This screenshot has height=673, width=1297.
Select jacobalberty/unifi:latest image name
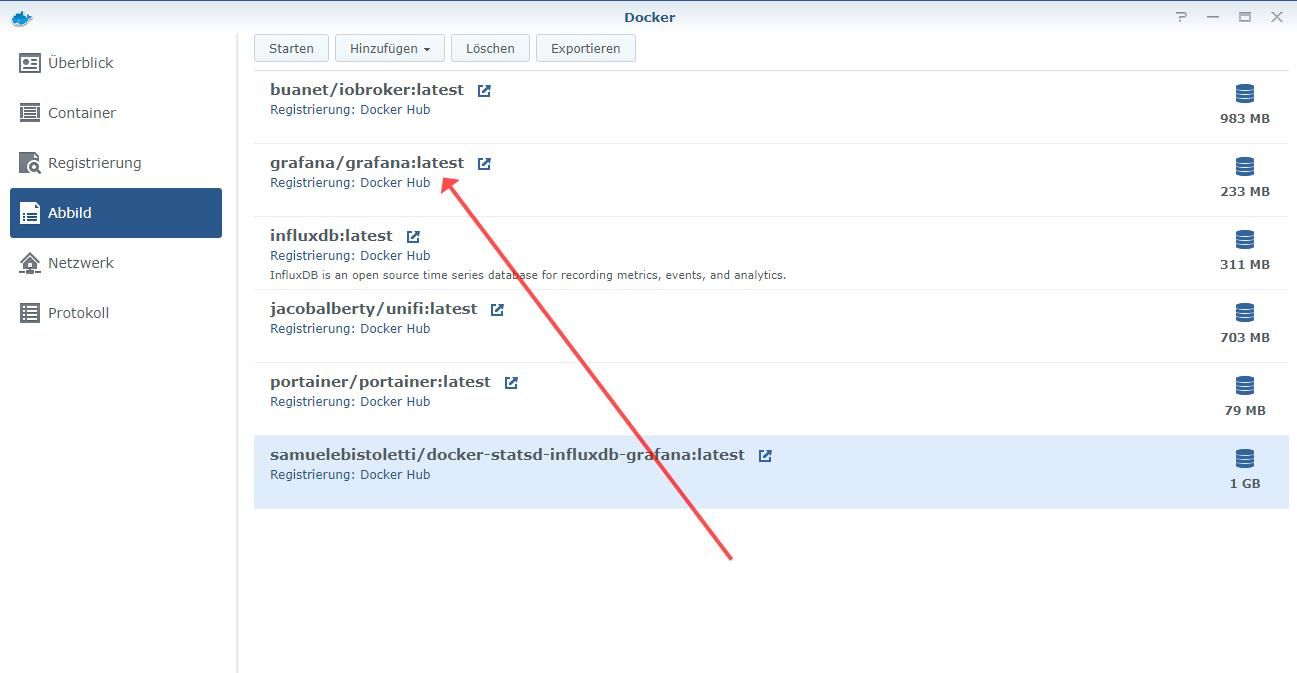tap(373, 309)
